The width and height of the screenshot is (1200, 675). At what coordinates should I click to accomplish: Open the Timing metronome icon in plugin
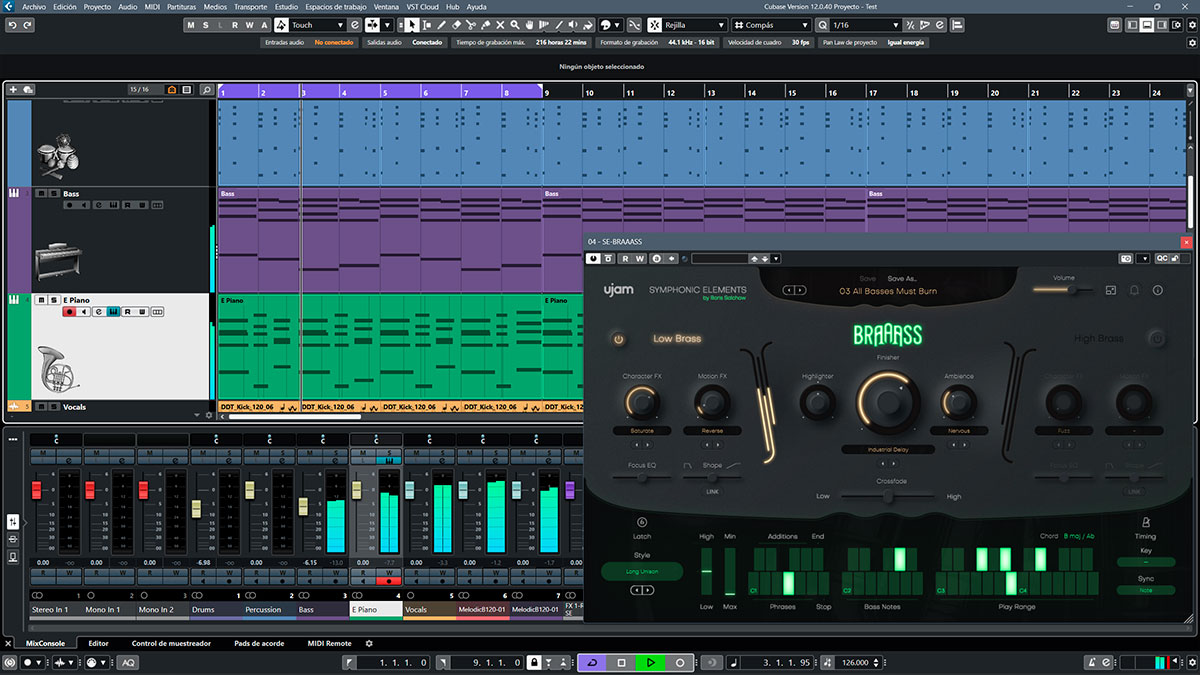click(x=1145, y=522)
